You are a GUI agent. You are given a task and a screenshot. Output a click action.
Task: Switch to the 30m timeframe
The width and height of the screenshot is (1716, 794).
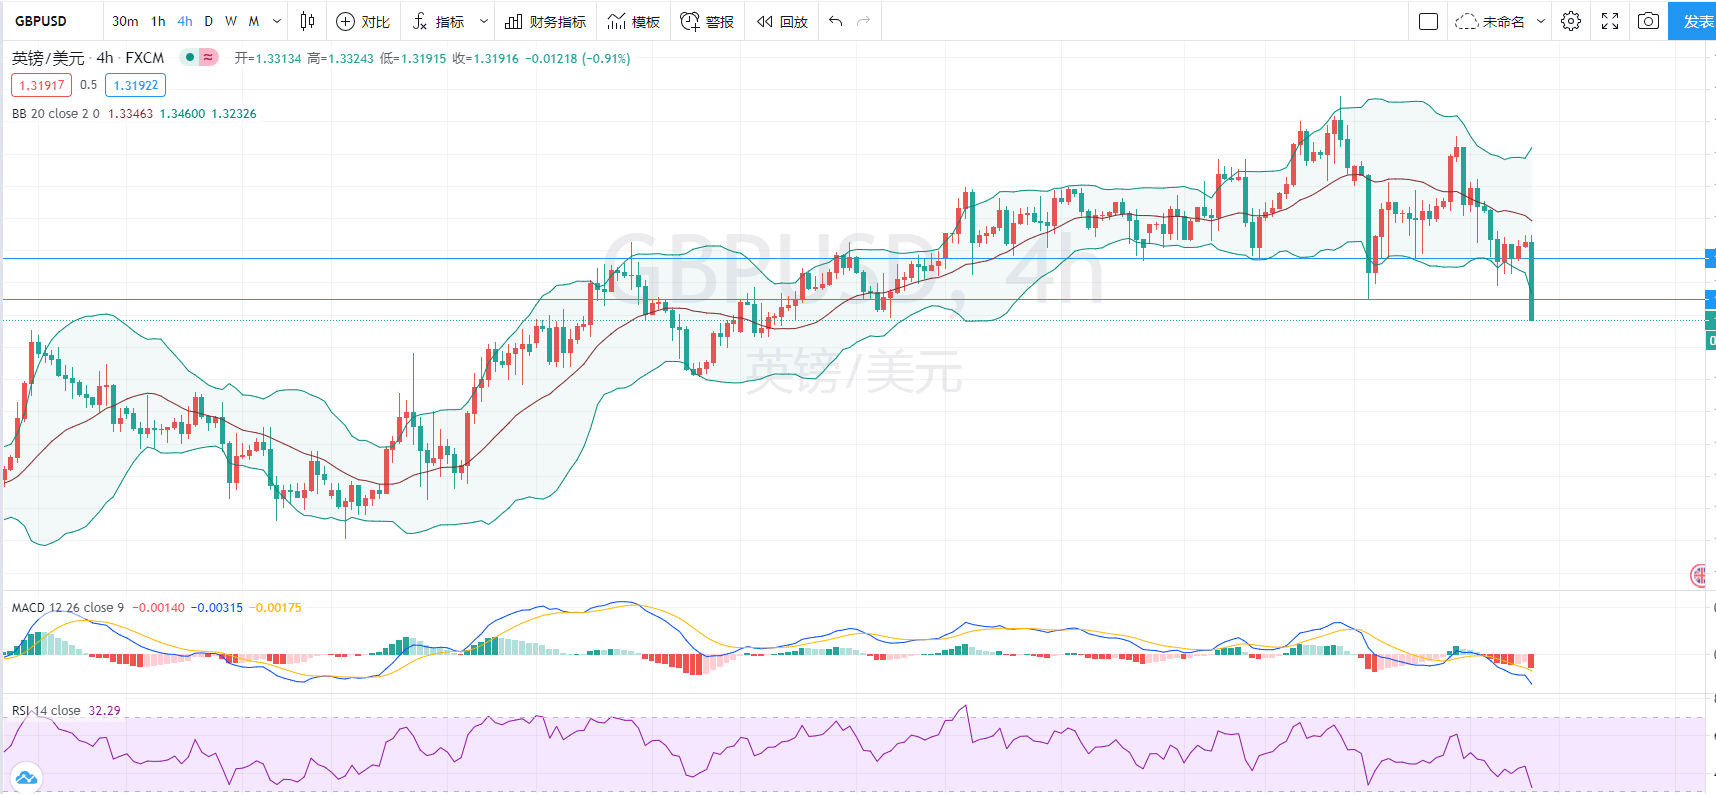coord(125,21)
